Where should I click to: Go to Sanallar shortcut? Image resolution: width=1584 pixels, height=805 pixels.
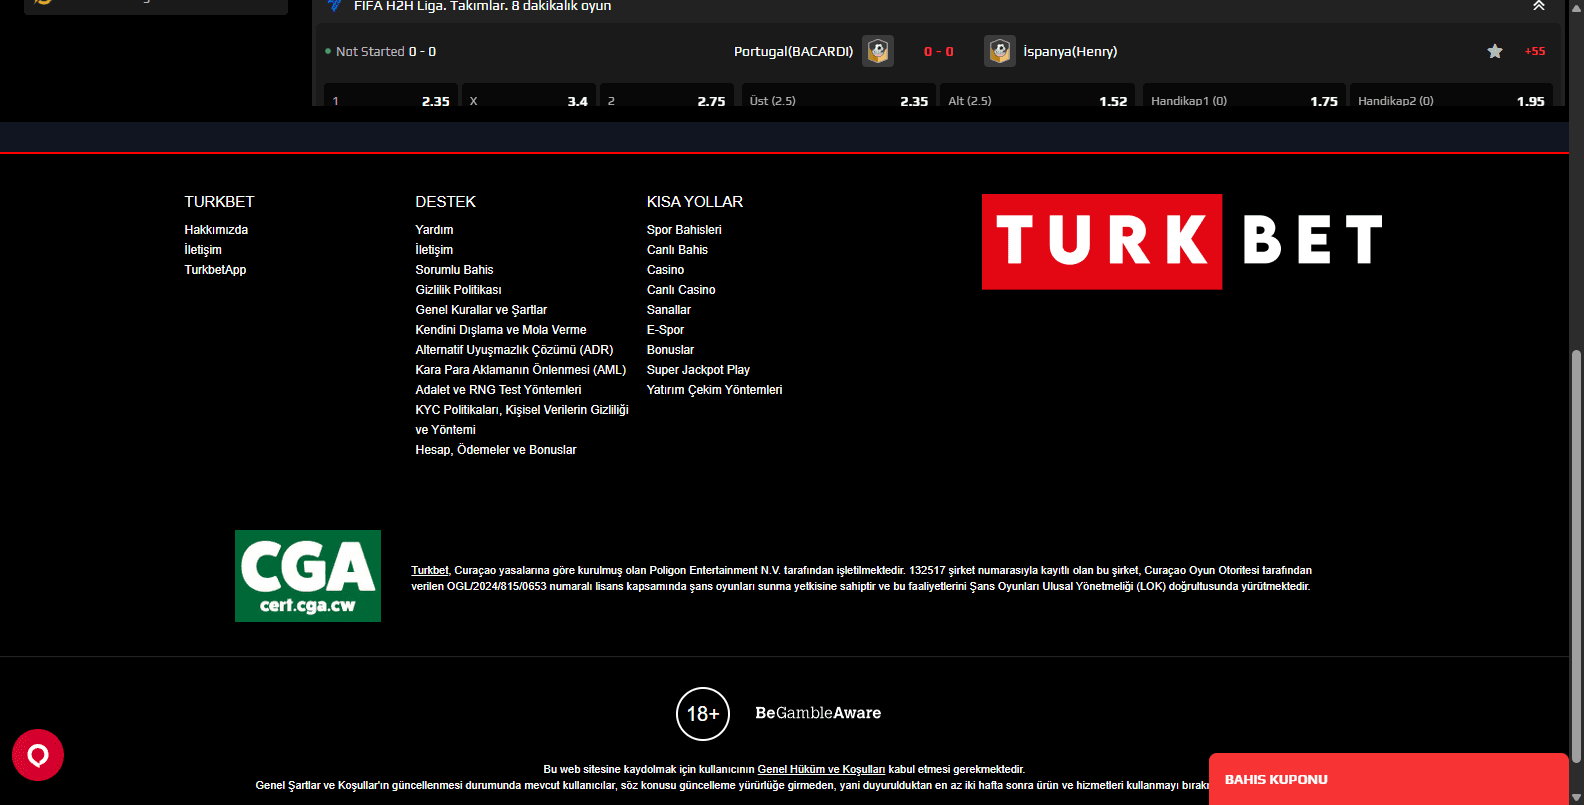click(x=669, y=310)
